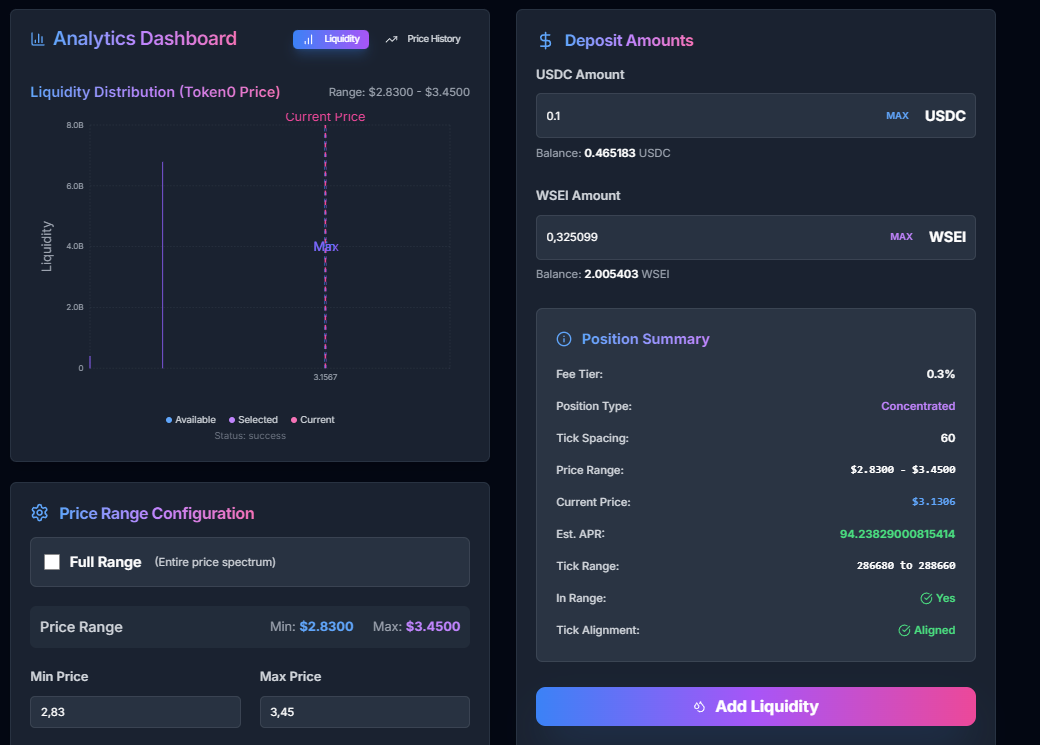This screenshot has width=1040, height=745.
Task: Click the tick range value 286680 to 288660
Action: (x=906, y=566)
